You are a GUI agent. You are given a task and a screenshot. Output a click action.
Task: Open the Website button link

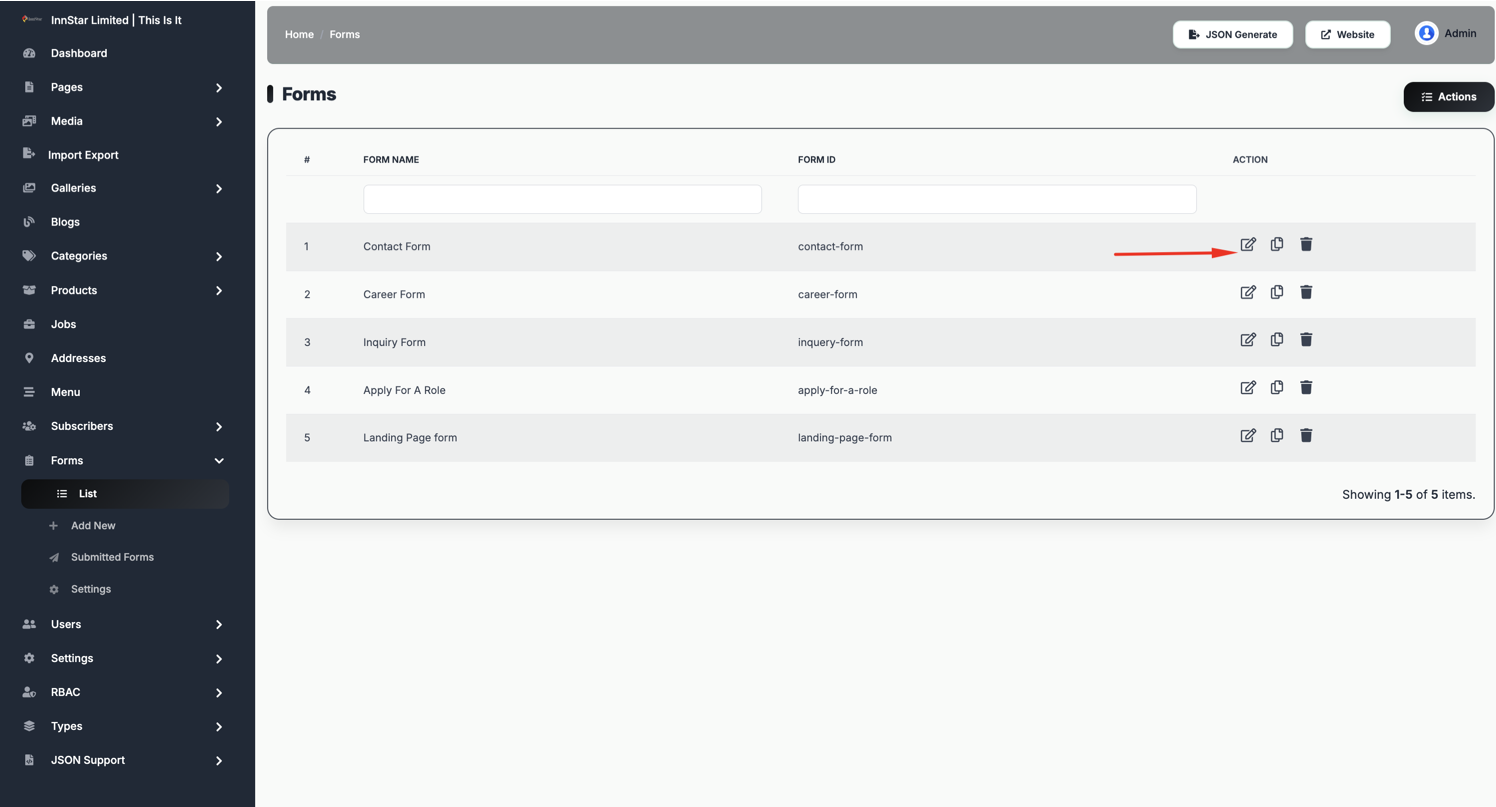(x=1347, y=34)
